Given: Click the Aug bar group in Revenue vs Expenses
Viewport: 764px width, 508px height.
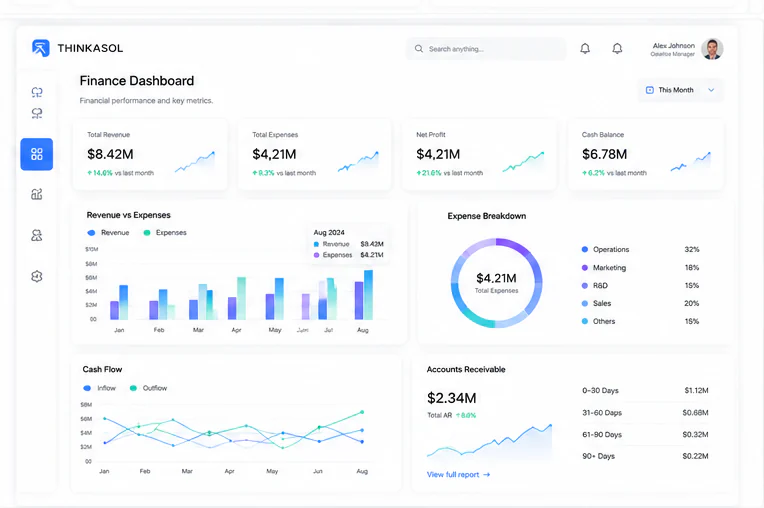Looking at the screenshot, I should click(x=363, y=295).
